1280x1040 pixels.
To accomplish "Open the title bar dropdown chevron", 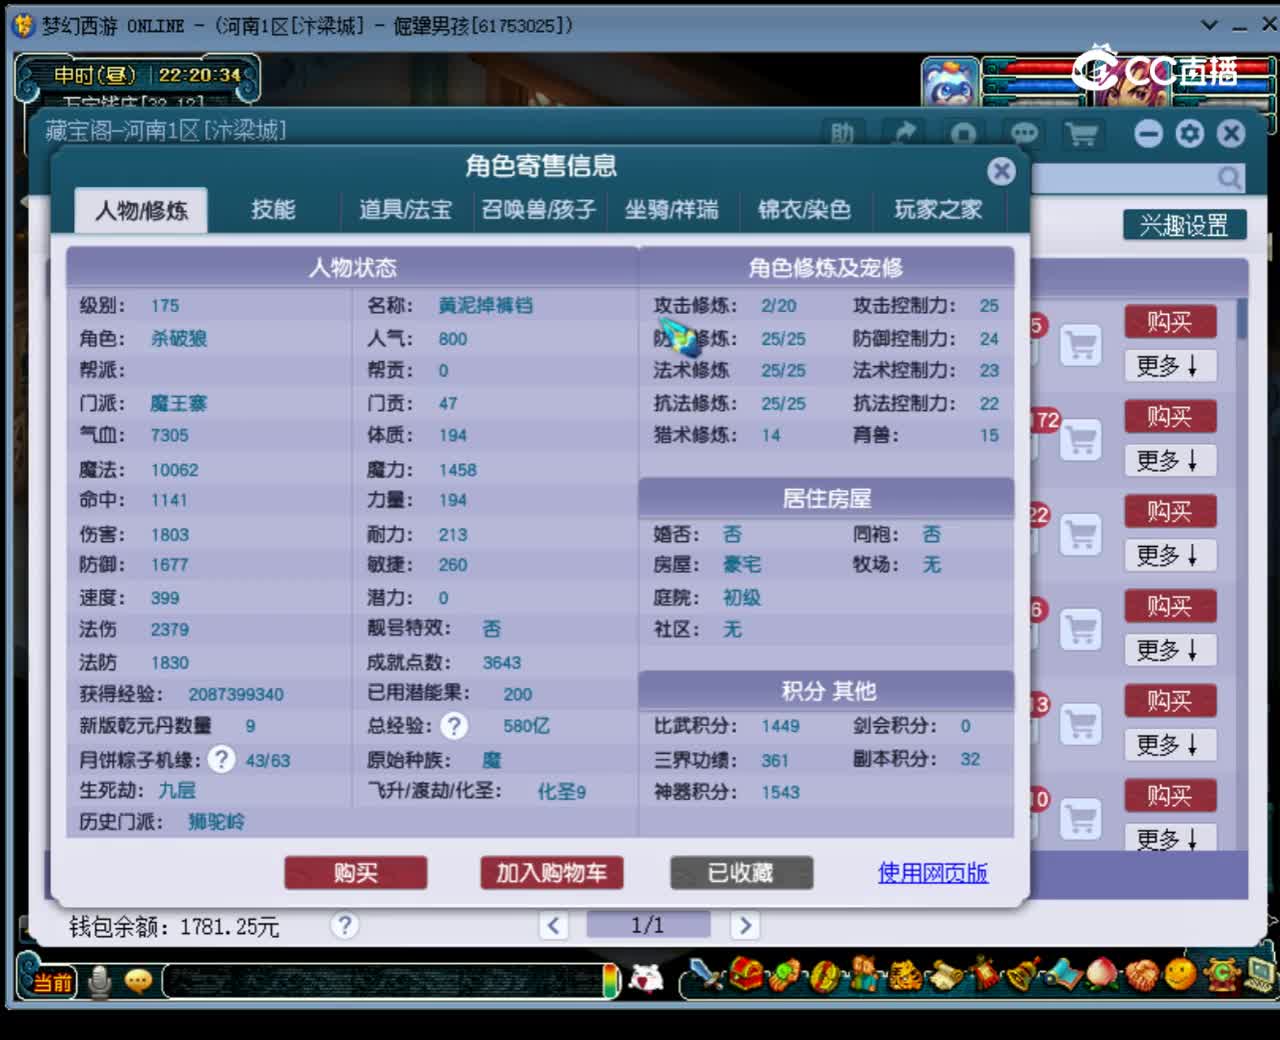I will pos(1209,25).
